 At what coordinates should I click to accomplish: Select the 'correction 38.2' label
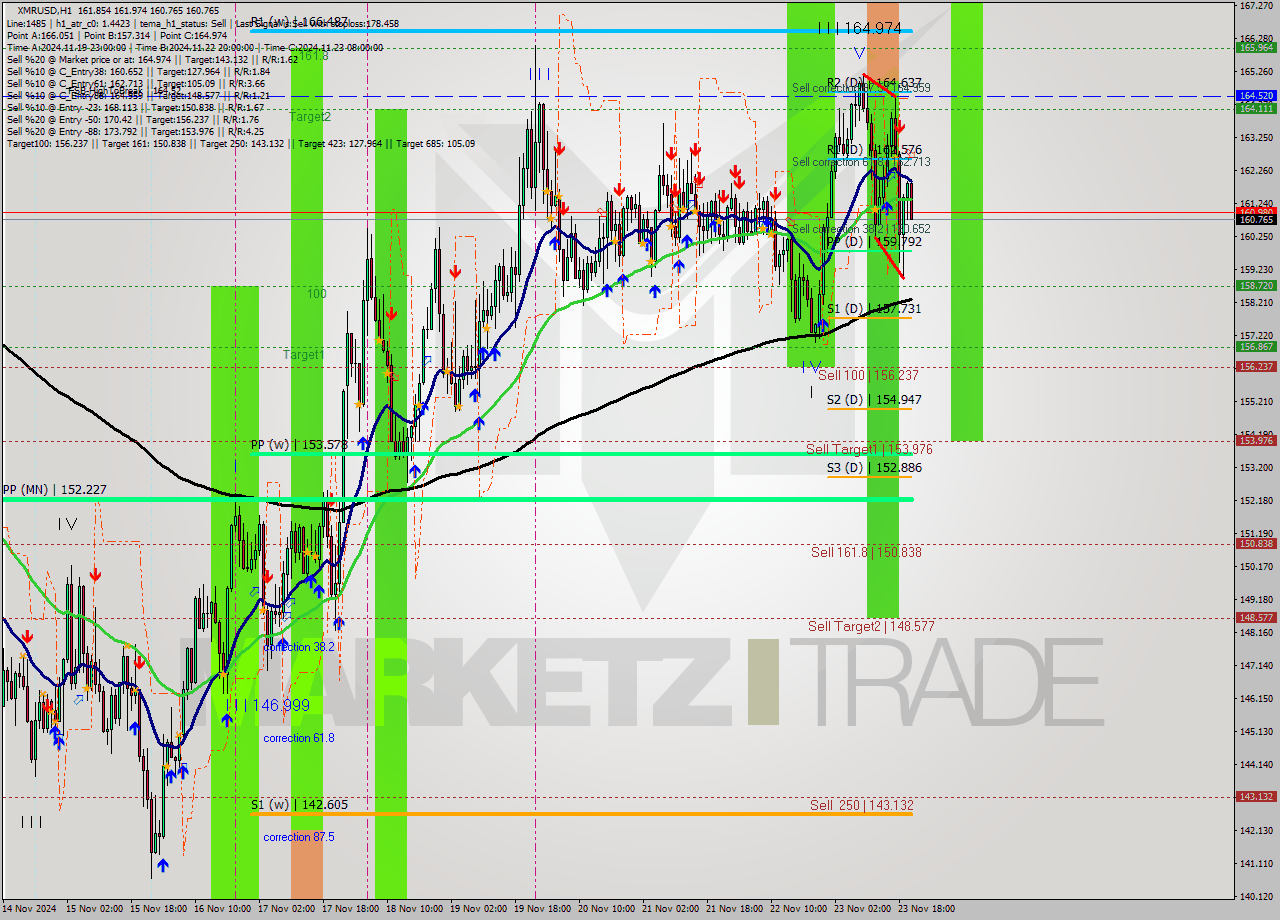pos(298,647)
